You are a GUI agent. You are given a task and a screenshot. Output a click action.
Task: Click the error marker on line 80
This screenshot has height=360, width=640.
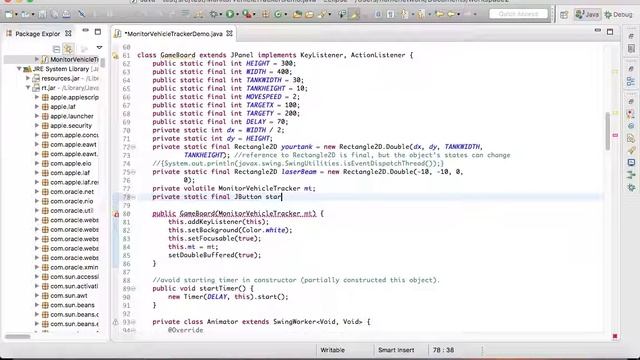click(x=116, y=214)
